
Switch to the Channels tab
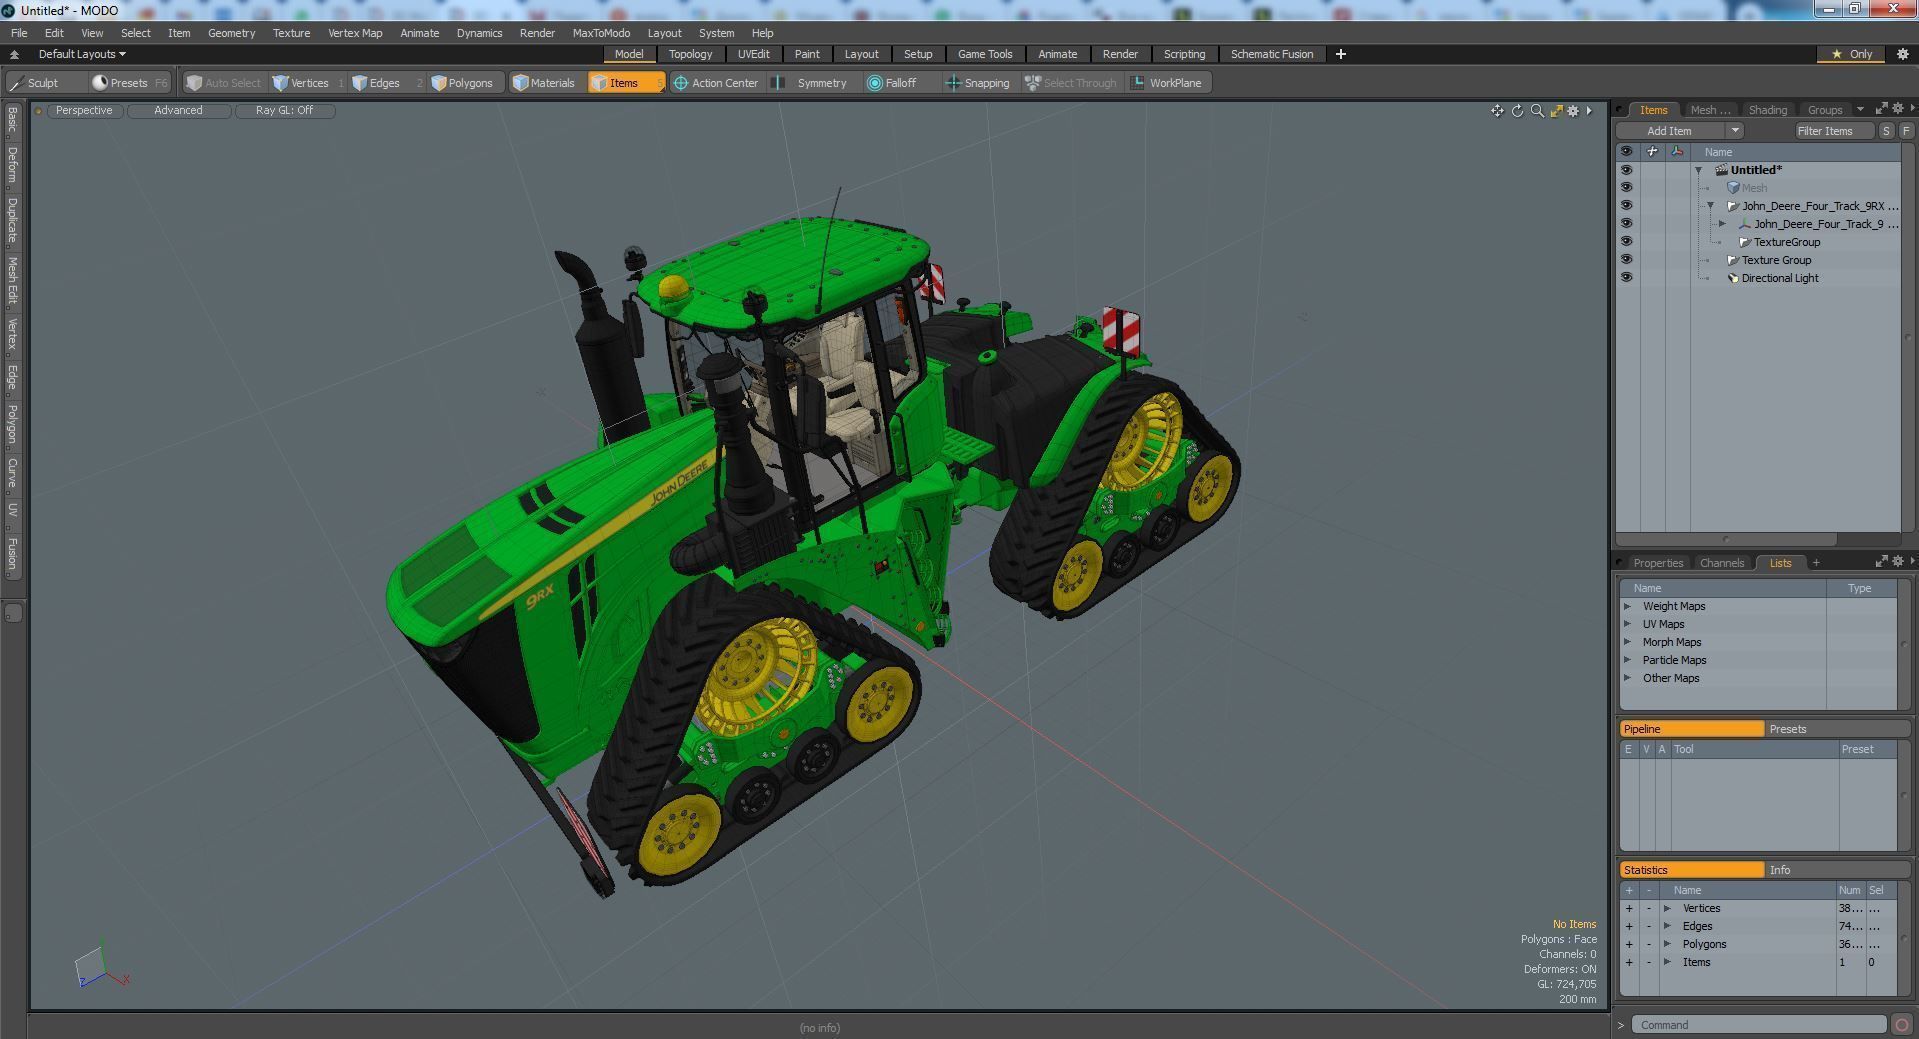1721,563
